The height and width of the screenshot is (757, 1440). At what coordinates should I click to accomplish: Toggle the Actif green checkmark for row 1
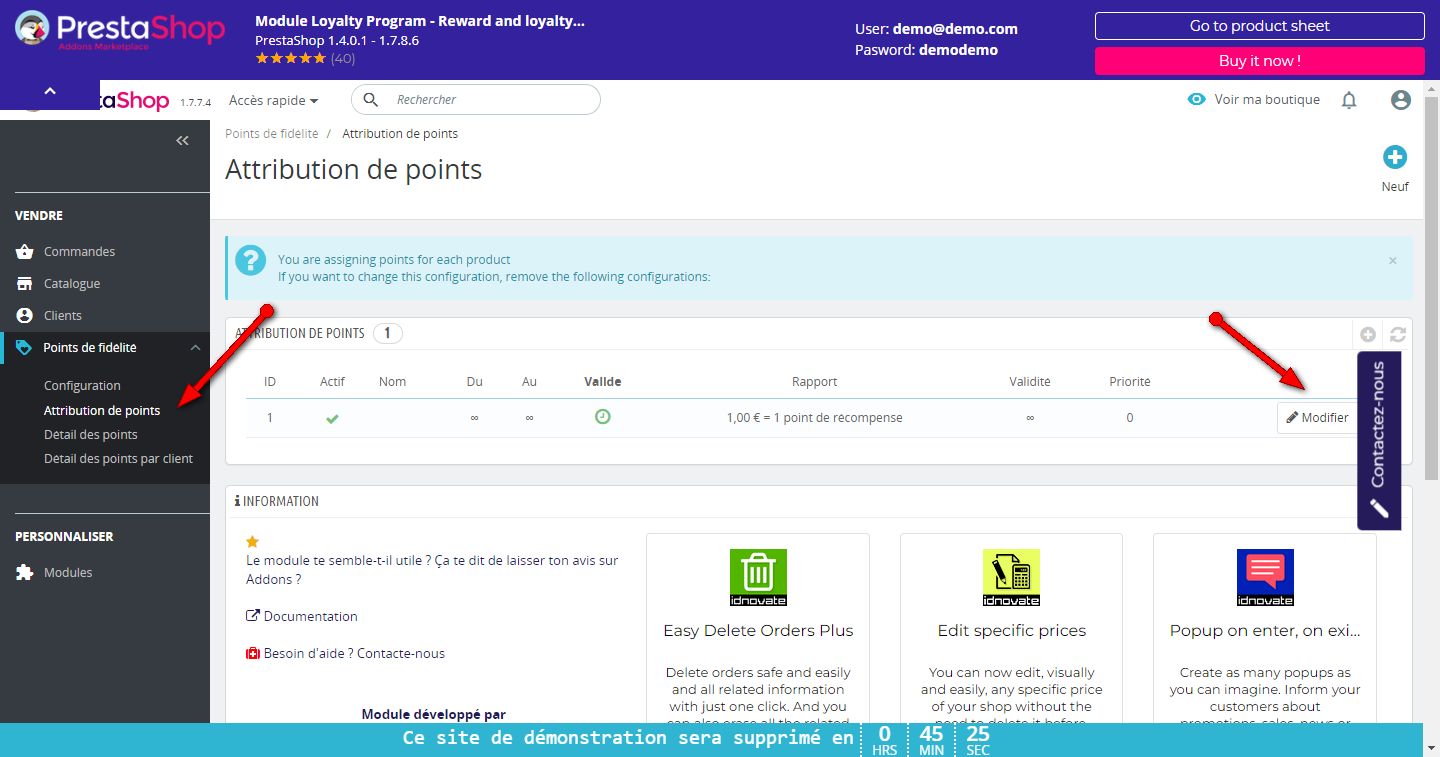pyautogui.click(x=332, y=418)
